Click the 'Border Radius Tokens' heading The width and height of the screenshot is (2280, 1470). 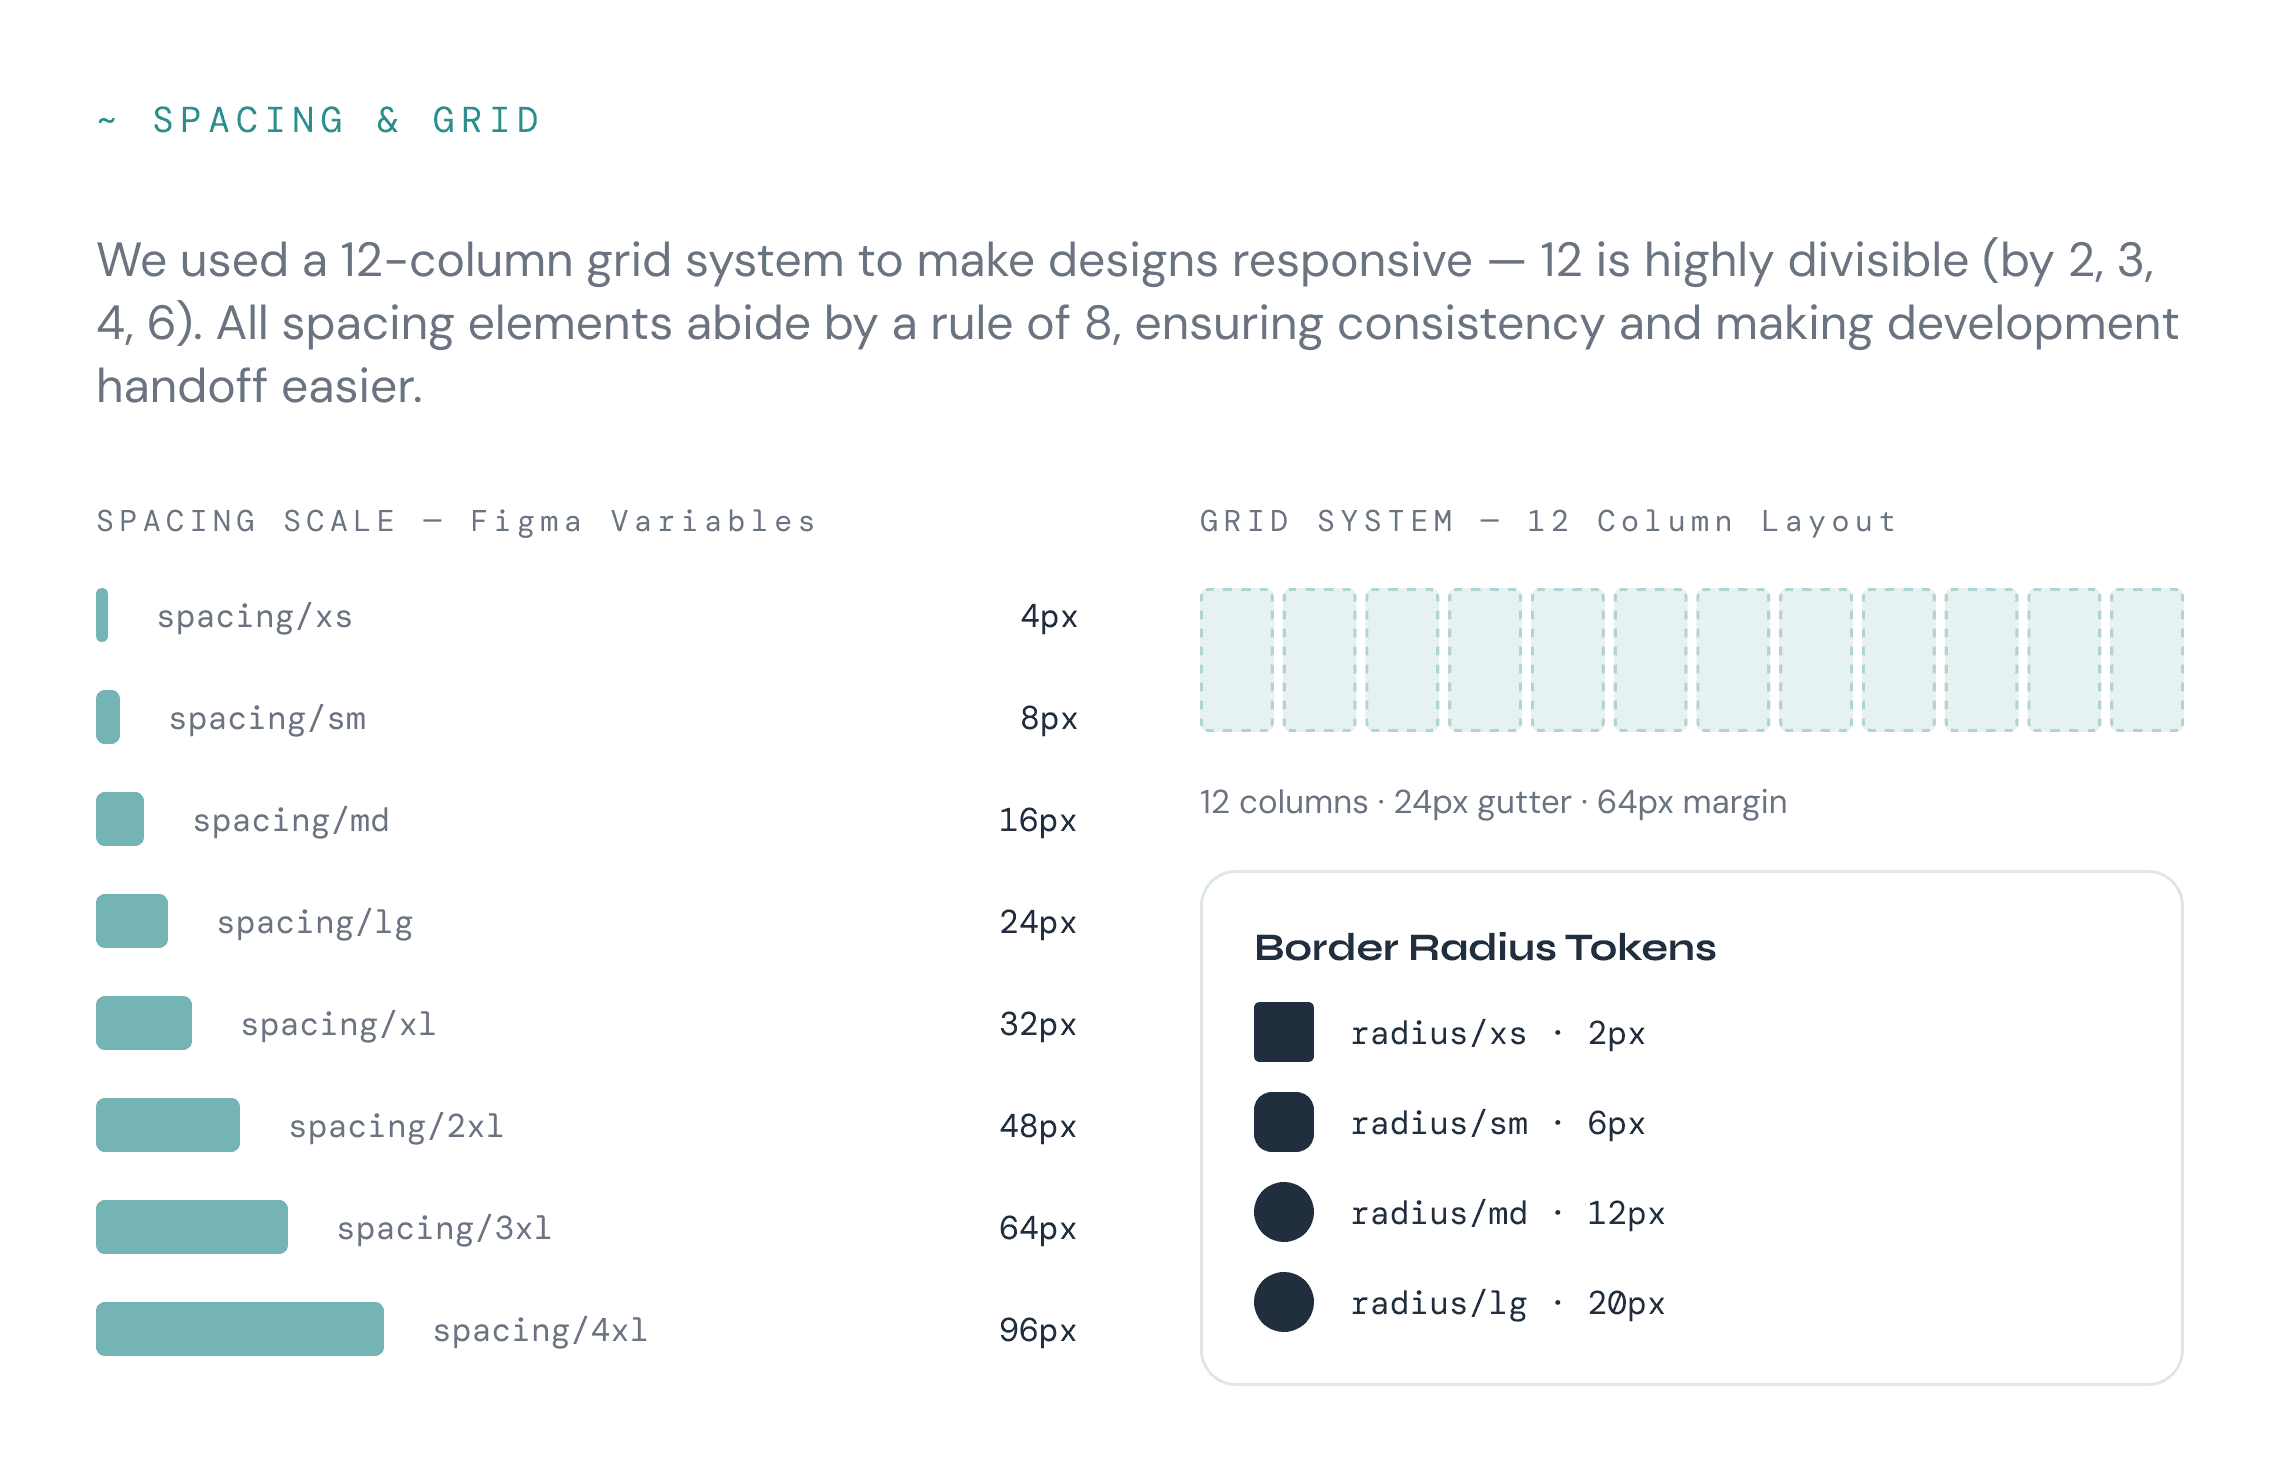pos(1485,947)
